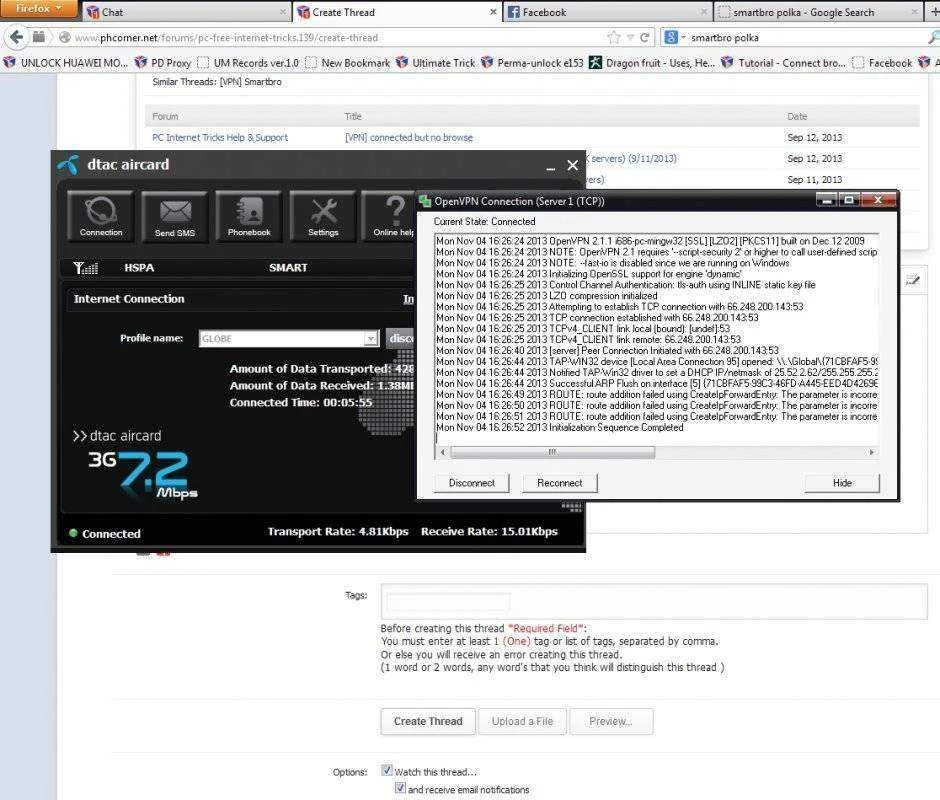Open Send SMS in dtac aircard
Screen dimensions: 940x800
click(x=174, y=216)
